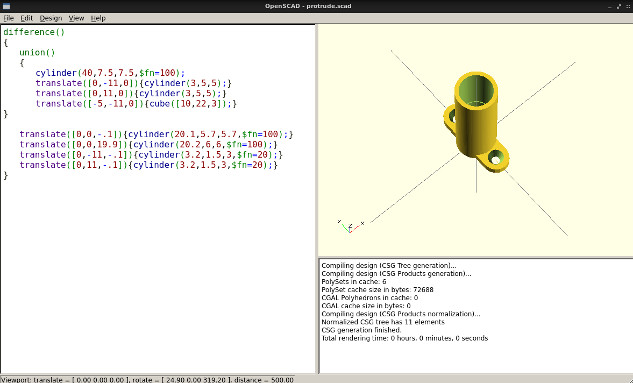Click 'CGAL cache size in bytes: 0' line
This screenshot has height=383, width=633.
coord(366,306)
